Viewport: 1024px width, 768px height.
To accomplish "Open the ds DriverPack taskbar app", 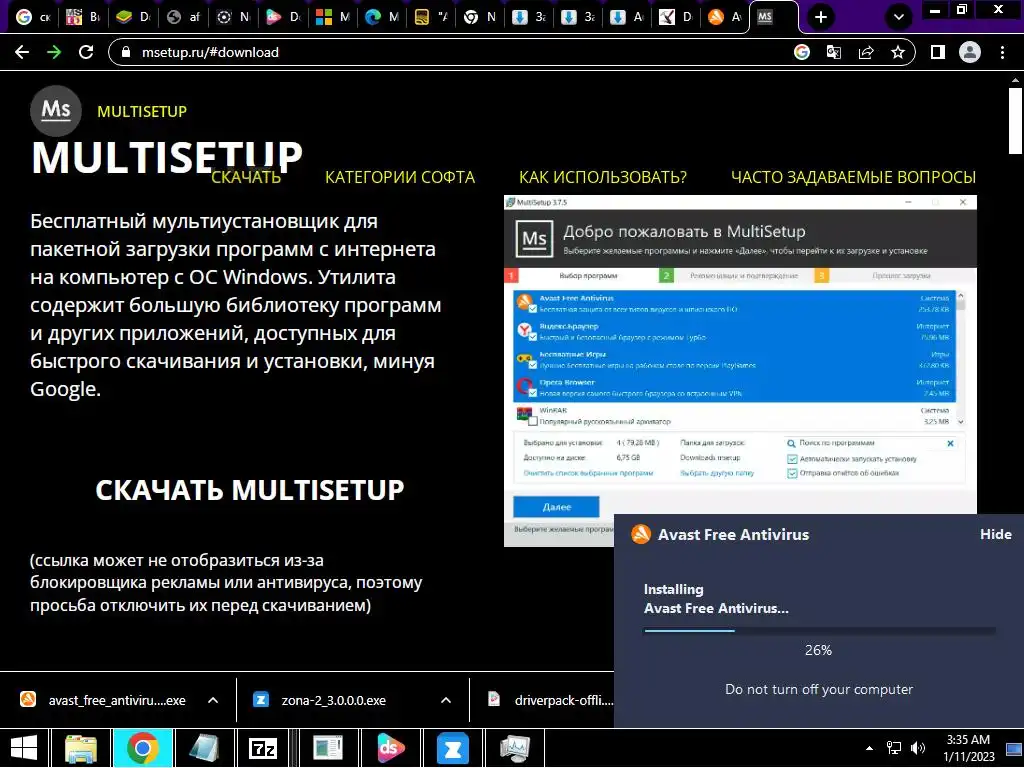I will (x=390, y=748).
